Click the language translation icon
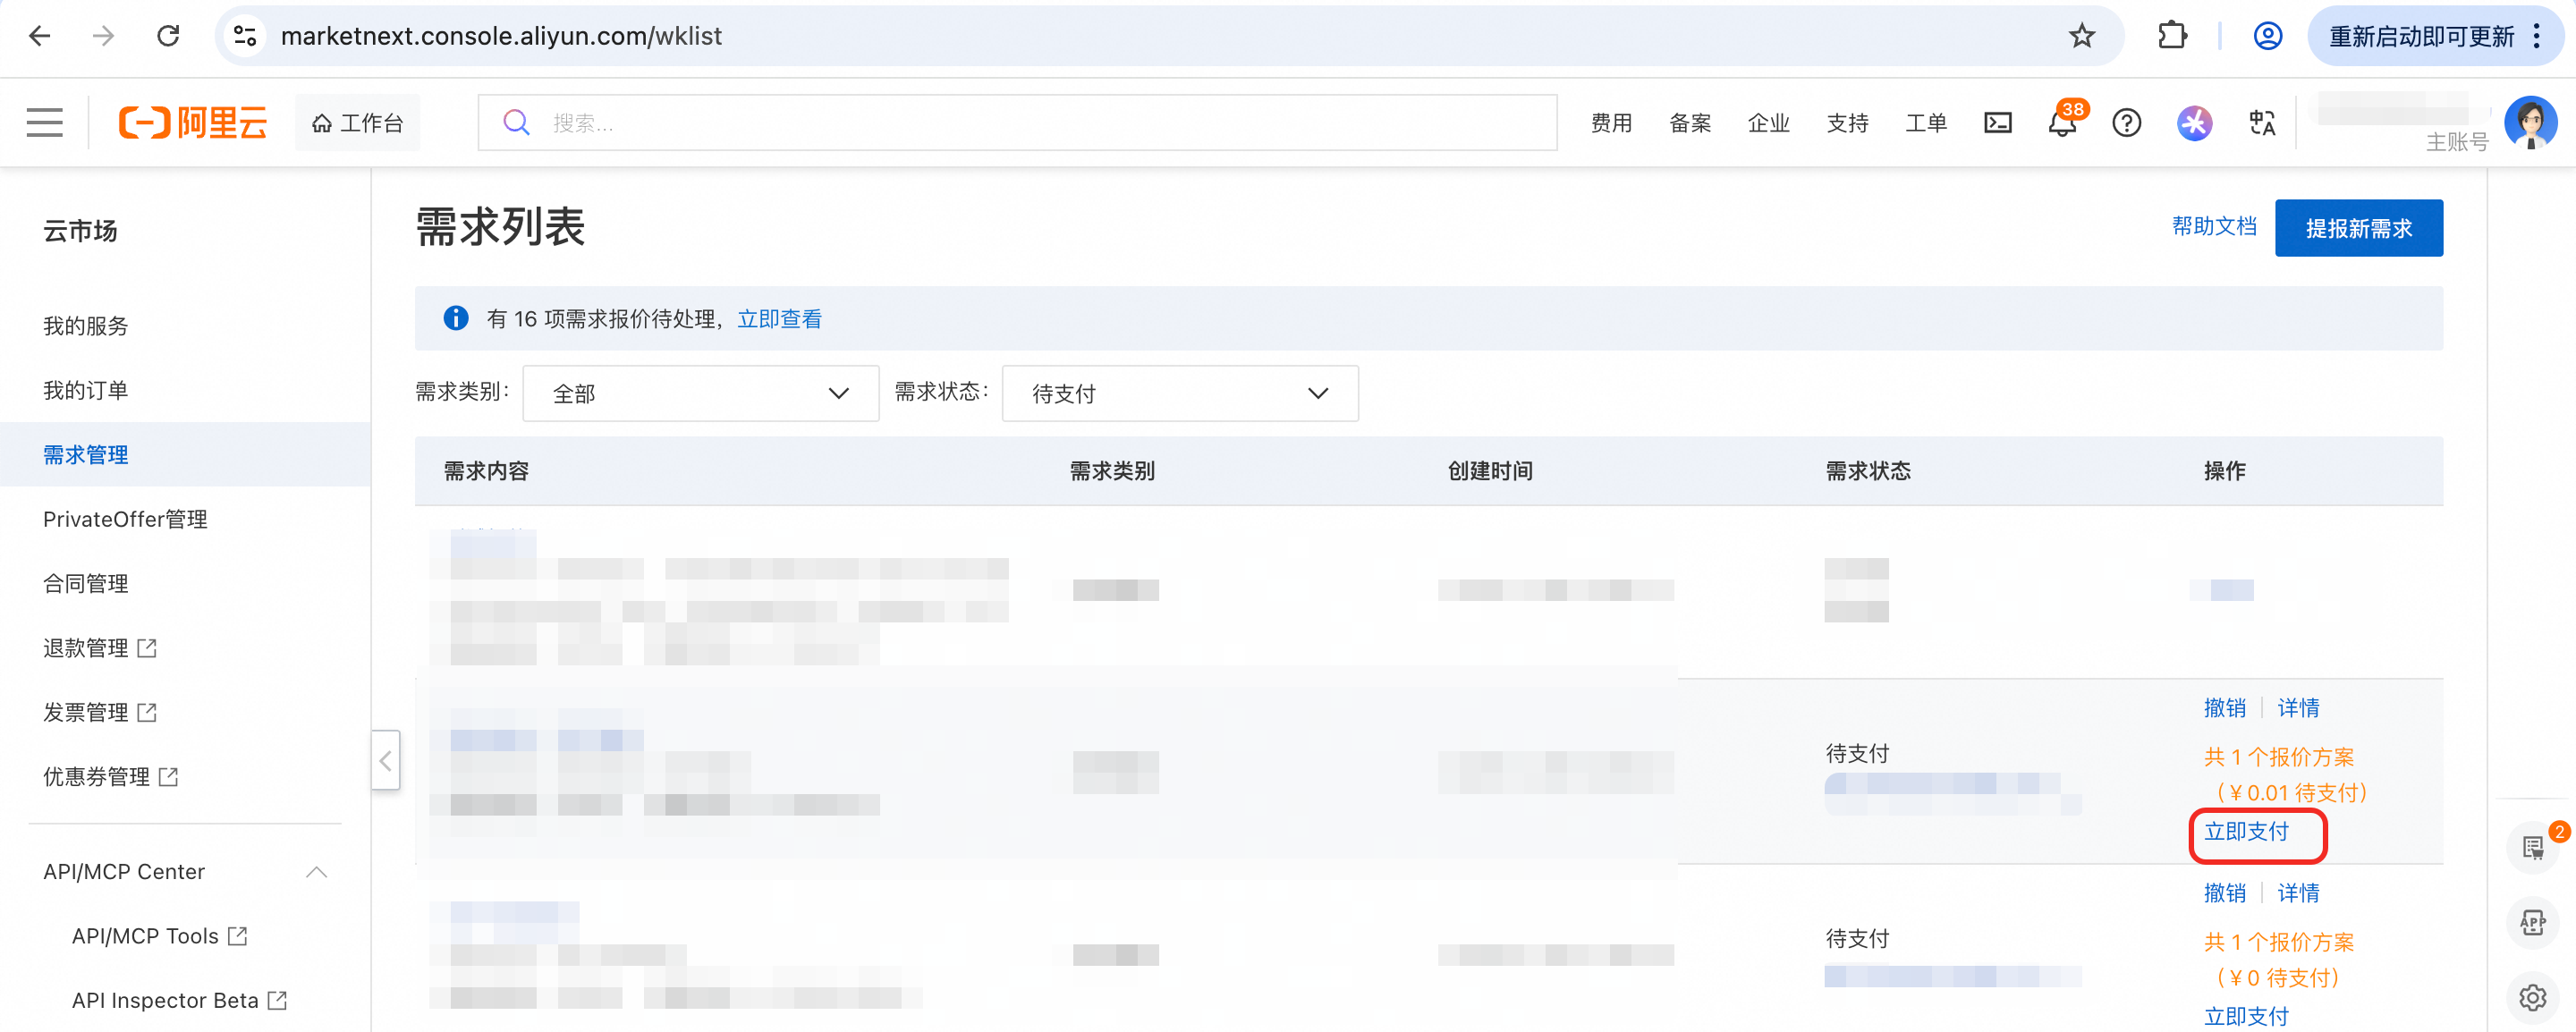 (2262, 123)
